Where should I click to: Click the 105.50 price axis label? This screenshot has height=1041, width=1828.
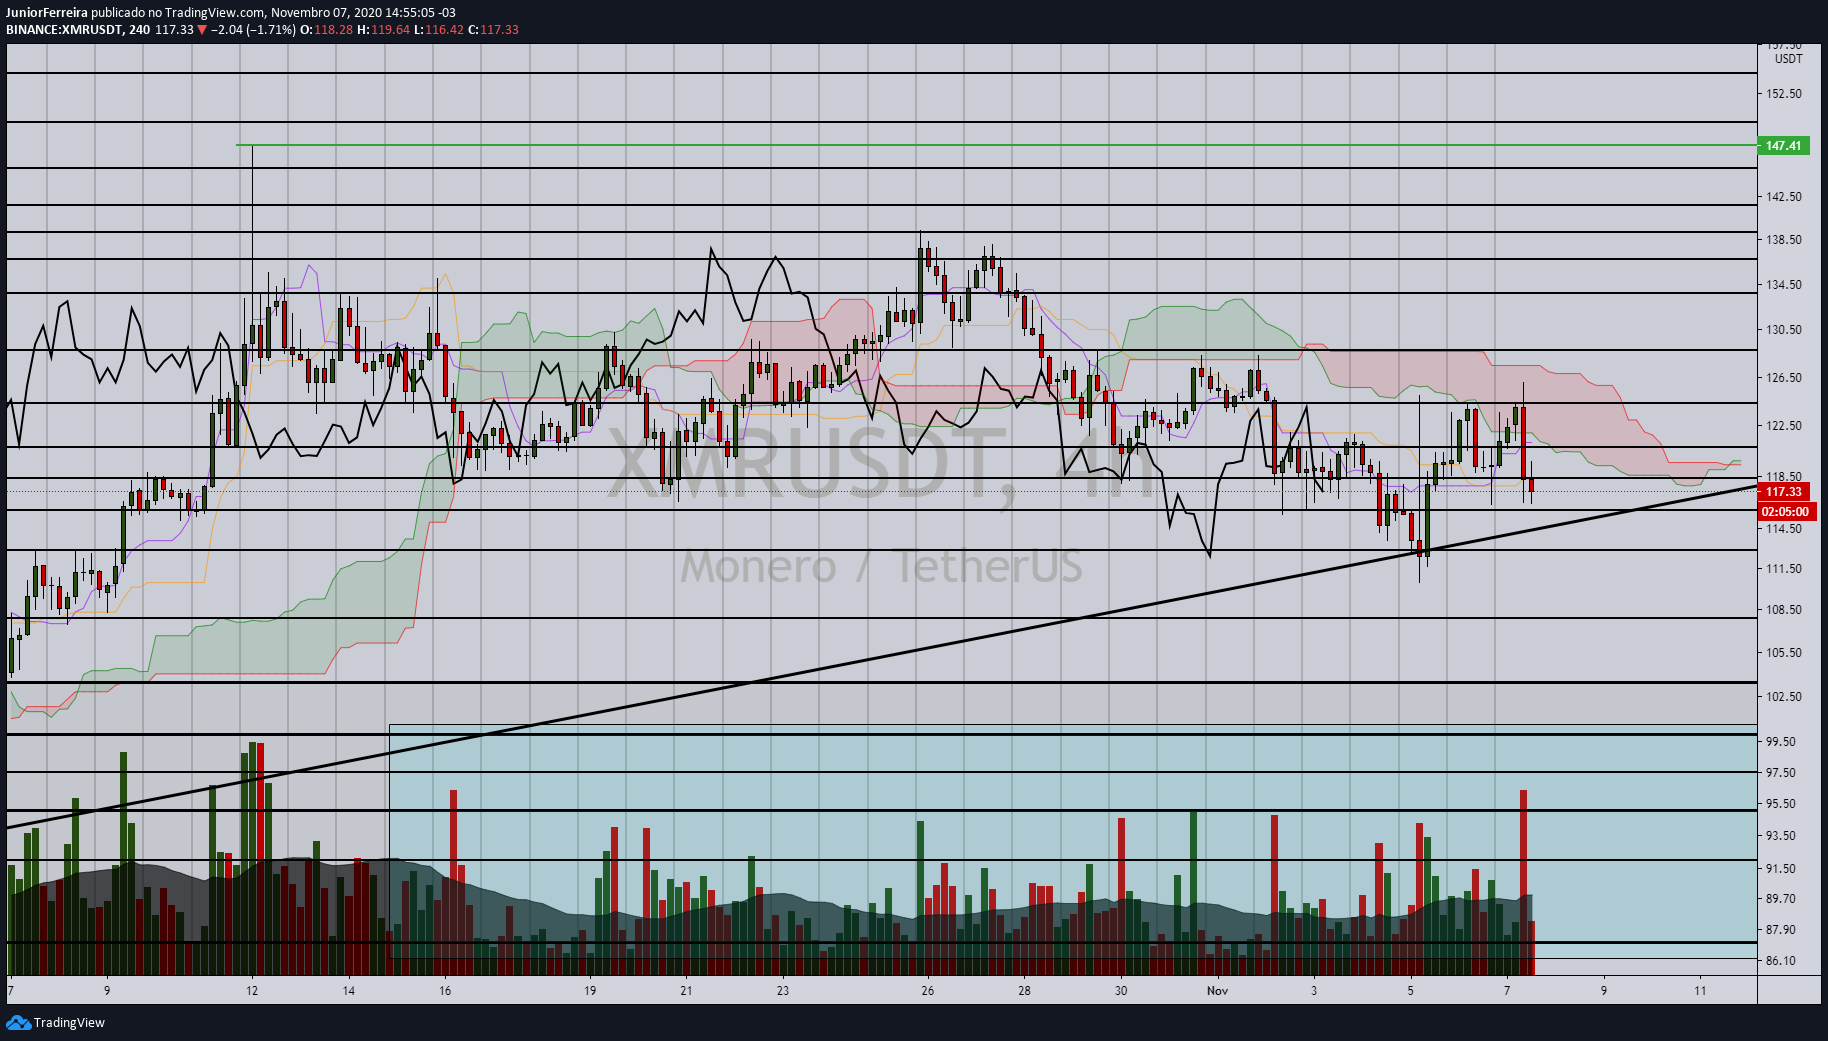click(x=1784, y=653)
